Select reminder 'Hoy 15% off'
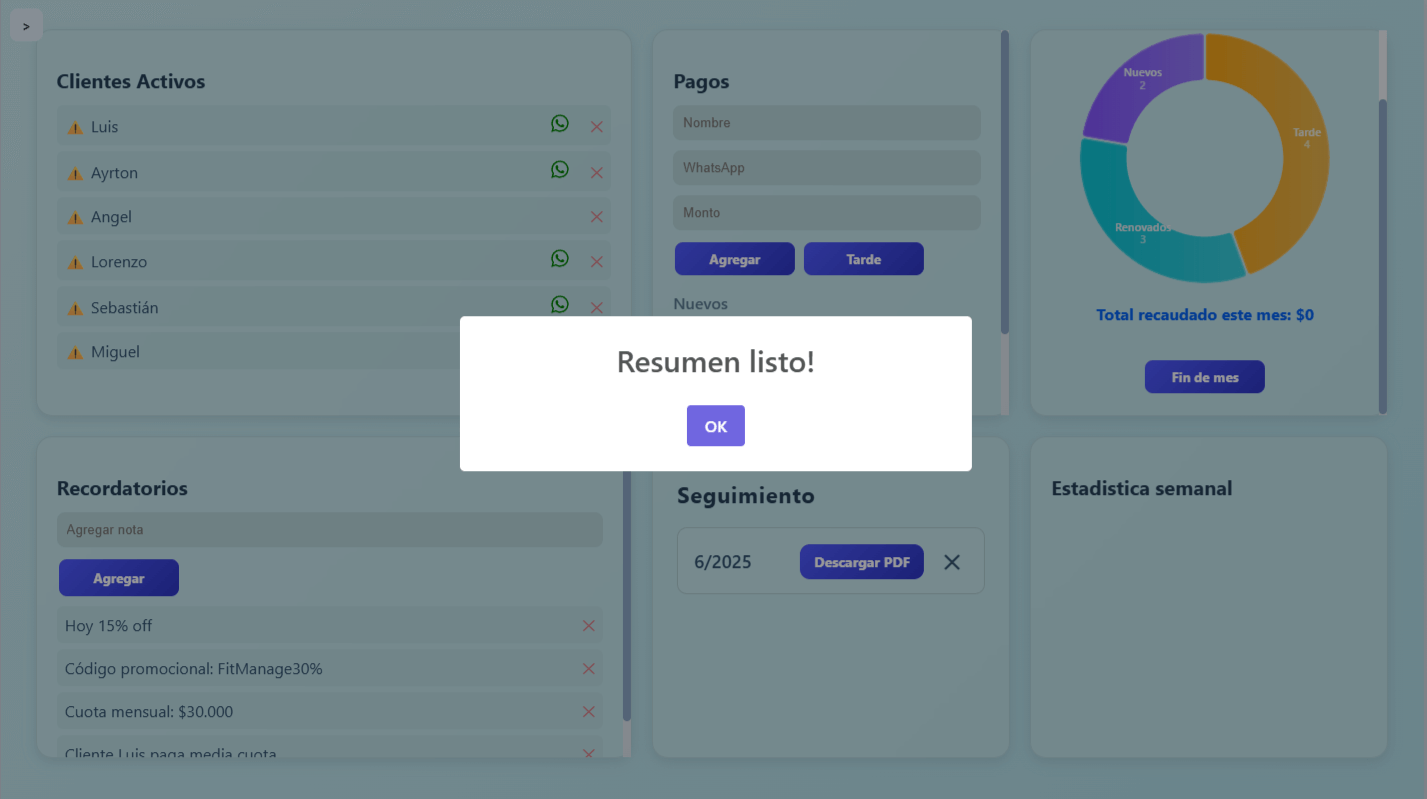Viewport: 1427px width, 799px height. (109, 626)
